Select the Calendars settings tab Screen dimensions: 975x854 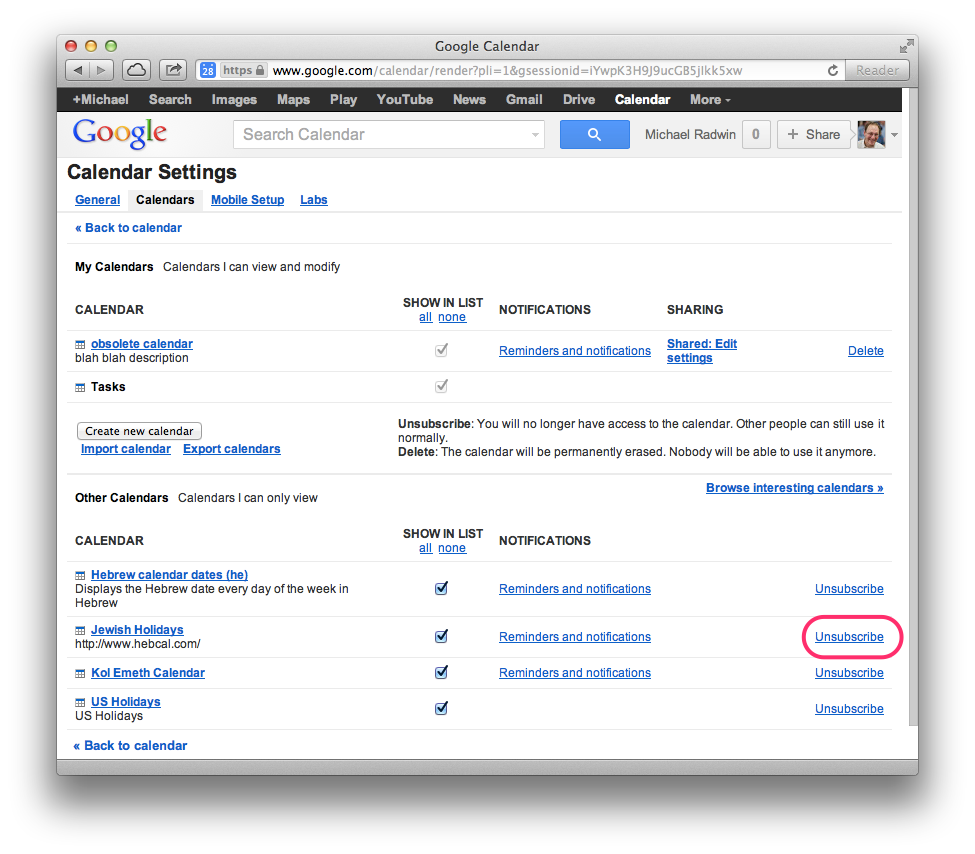point(165,200)
